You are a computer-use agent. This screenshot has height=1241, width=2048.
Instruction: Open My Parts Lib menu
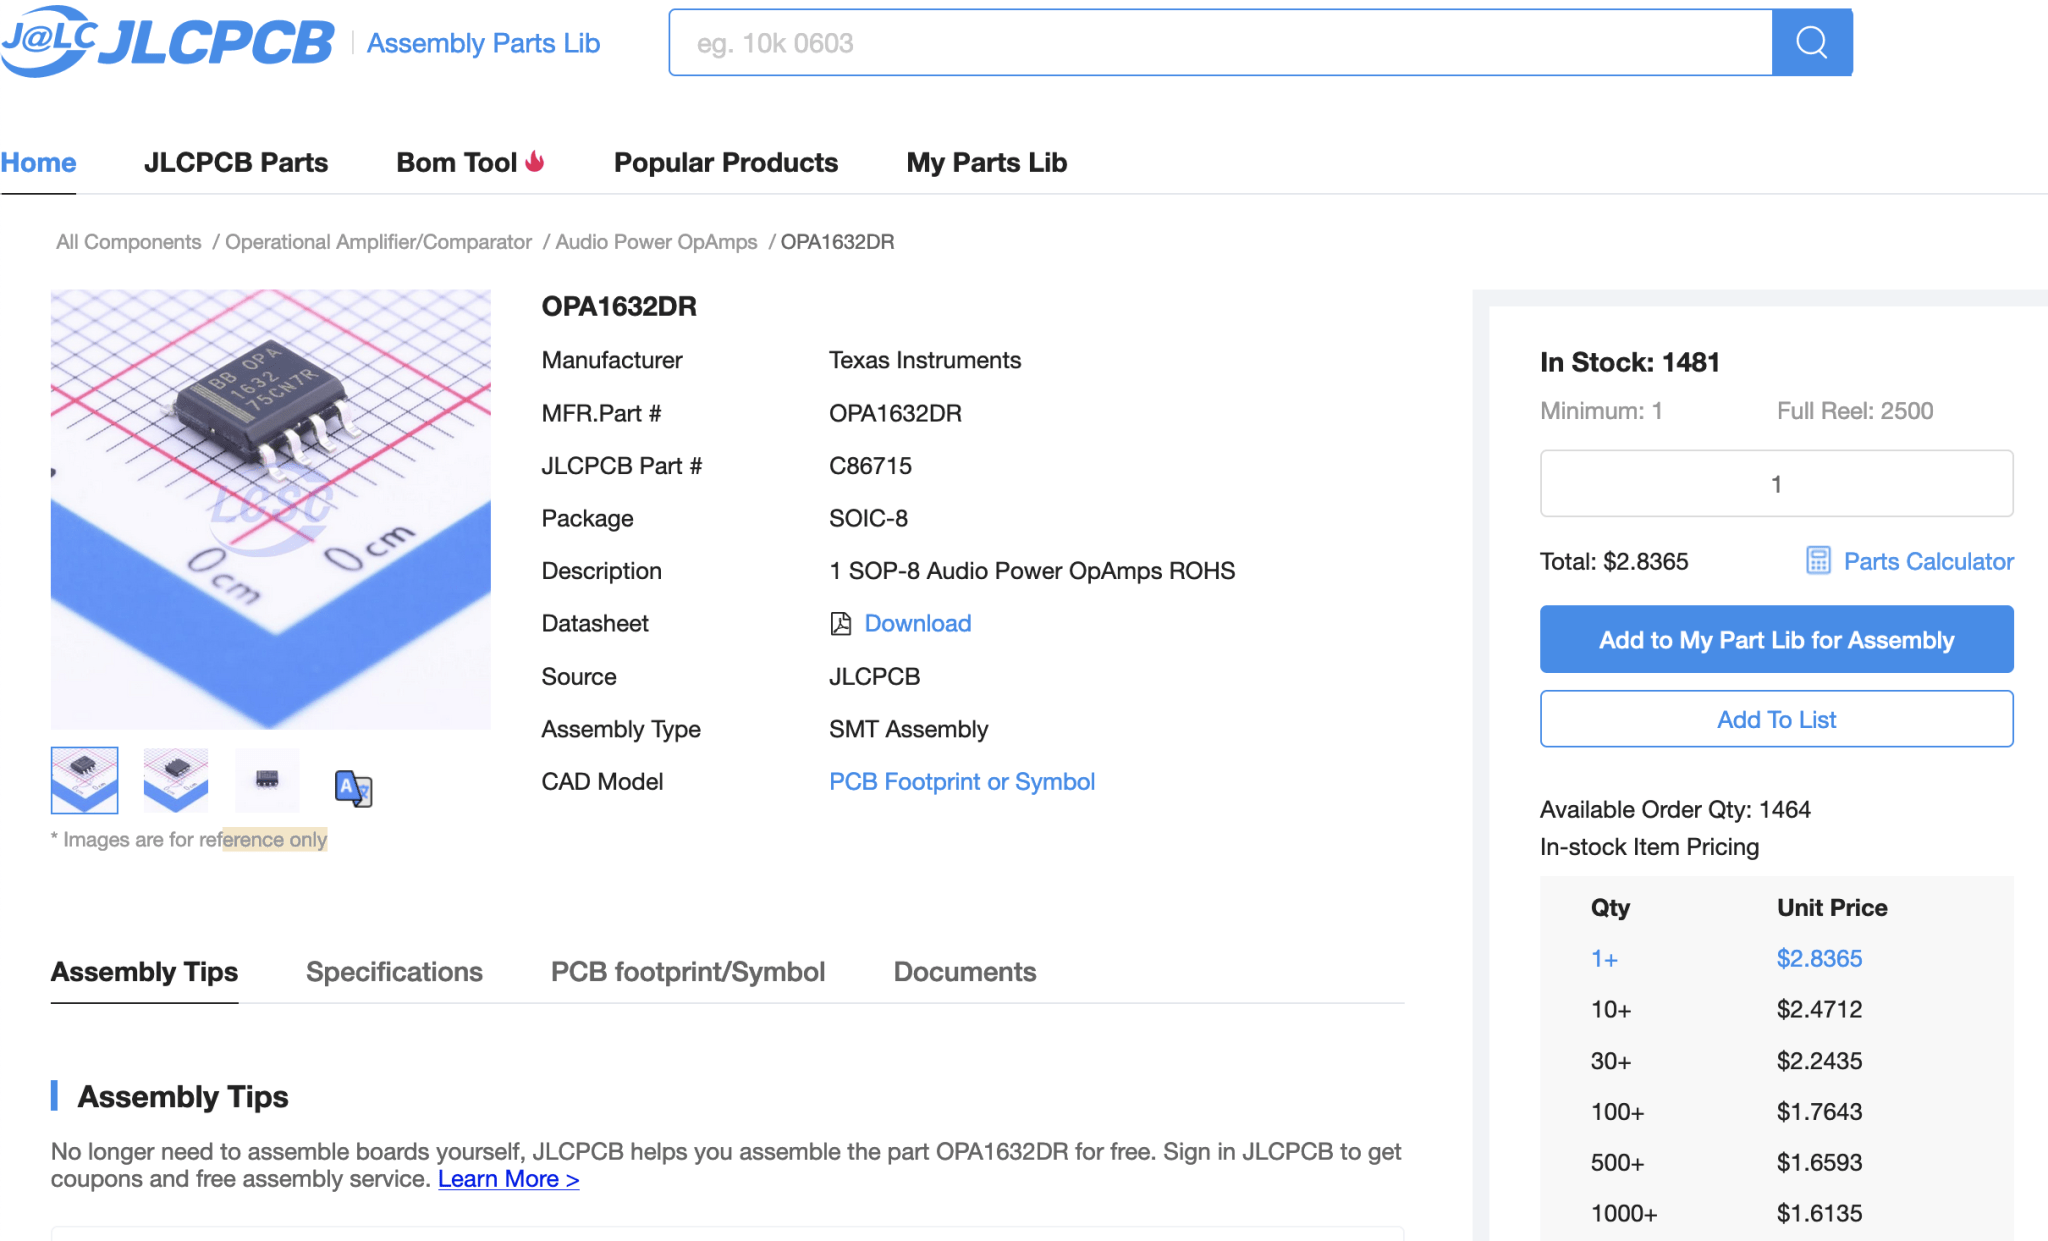click(x=987, y=162)
